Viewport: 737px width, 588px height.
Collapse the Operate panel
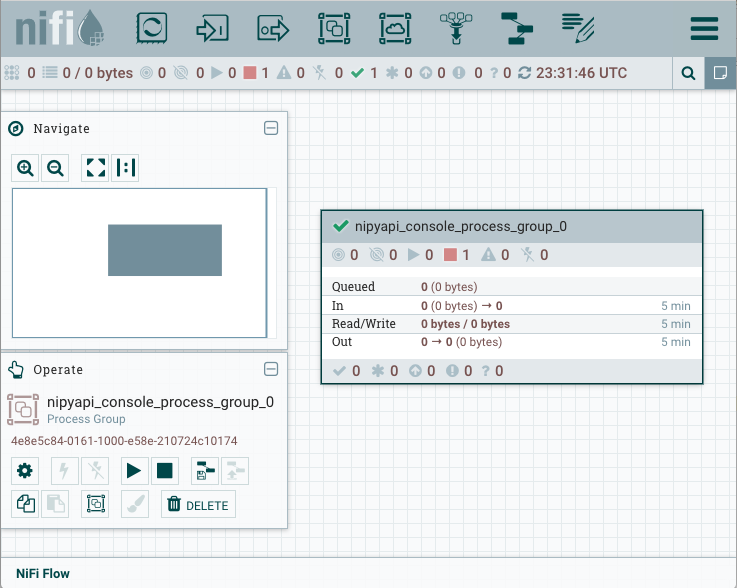tap(270, 369)
